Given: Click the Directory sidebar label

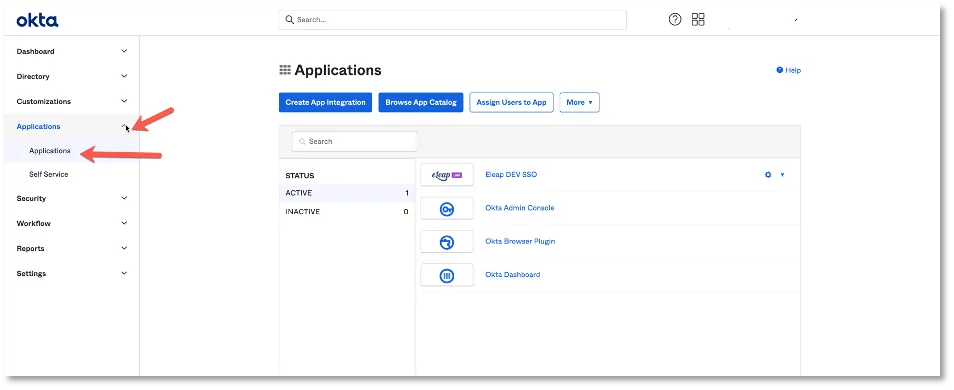Looking at the screenshot, I should pos(33,77).
